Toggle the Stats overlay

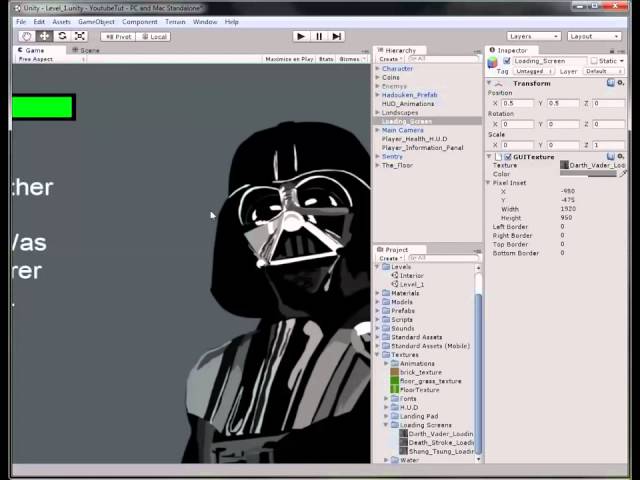pyautogui.click(x=326, y=59)
